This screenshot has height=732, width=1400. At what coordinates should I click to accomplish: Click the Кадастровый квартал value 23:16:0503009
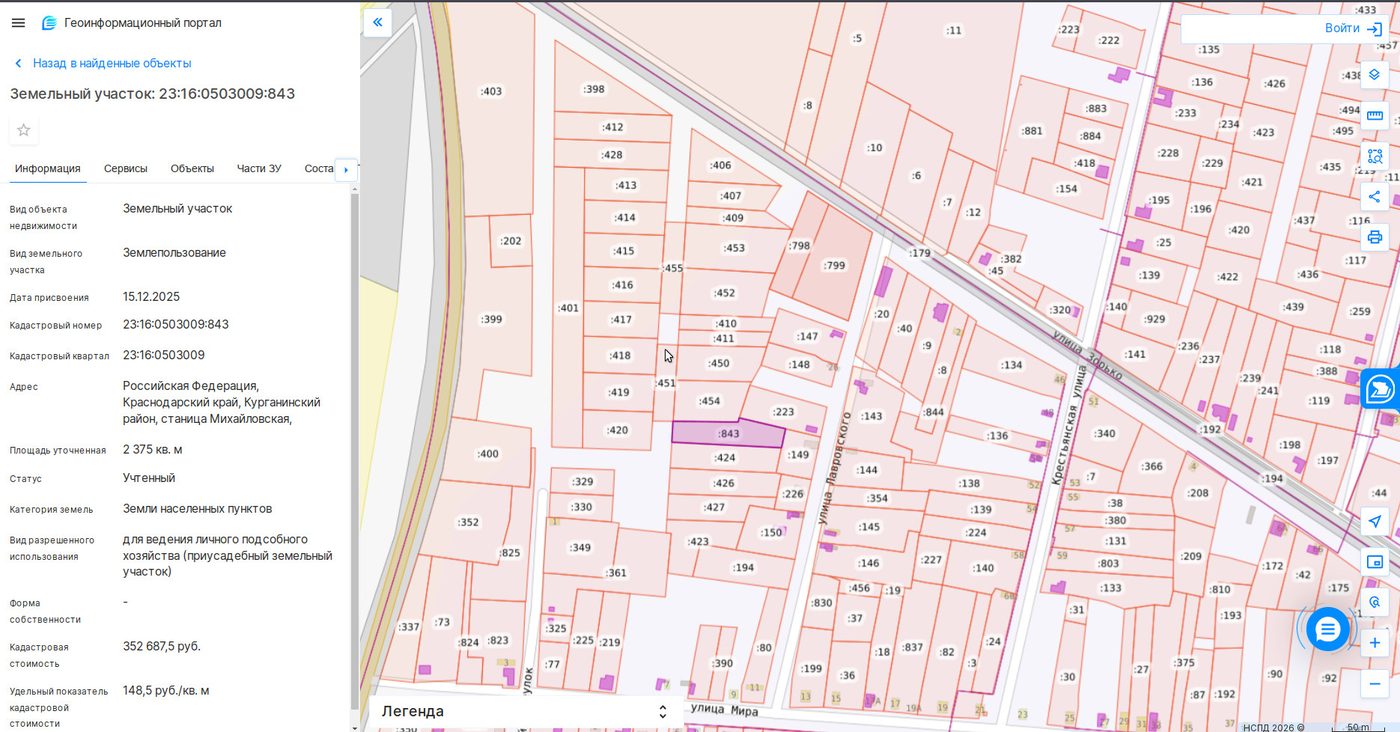tap(164, 355)
